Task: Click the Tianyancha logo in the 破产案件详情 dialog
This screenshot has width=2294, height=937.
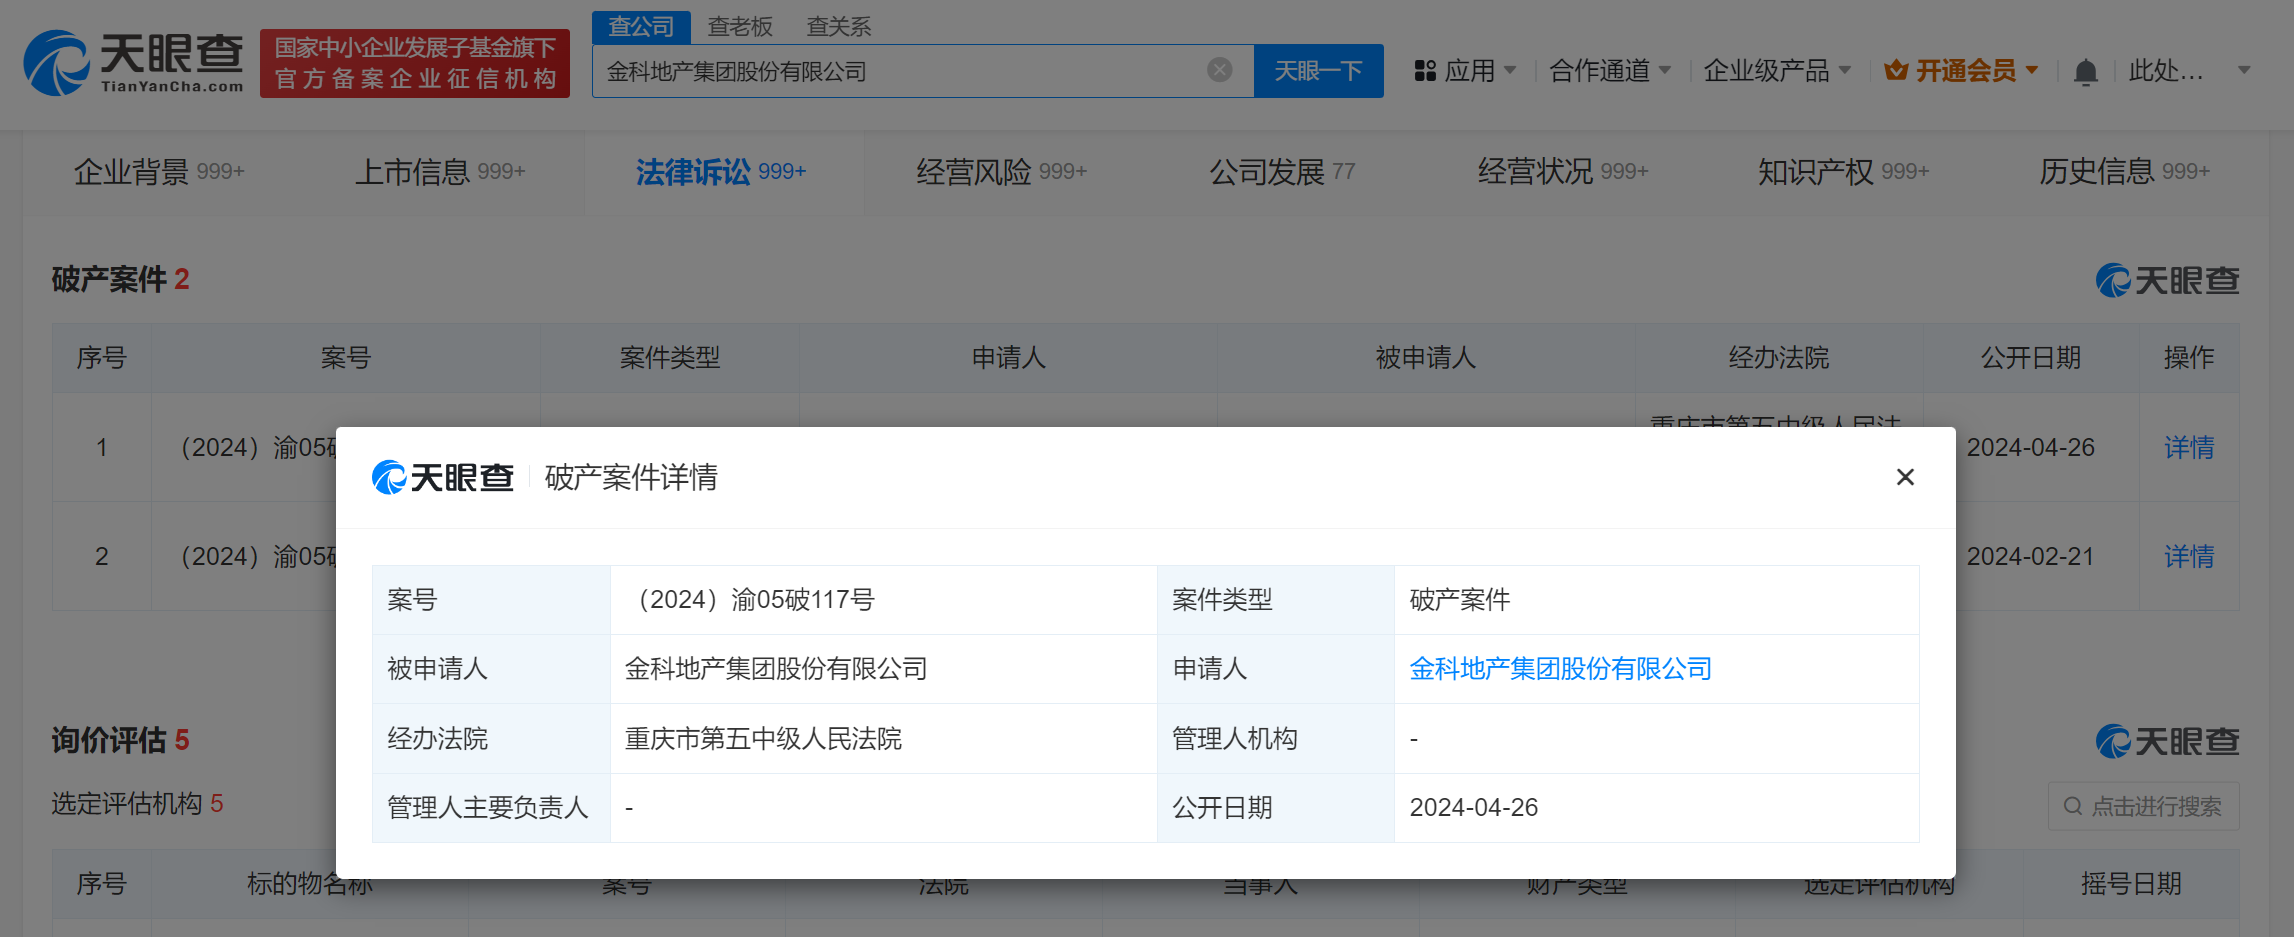Action: pyautogui.click(x=443, y=478)
